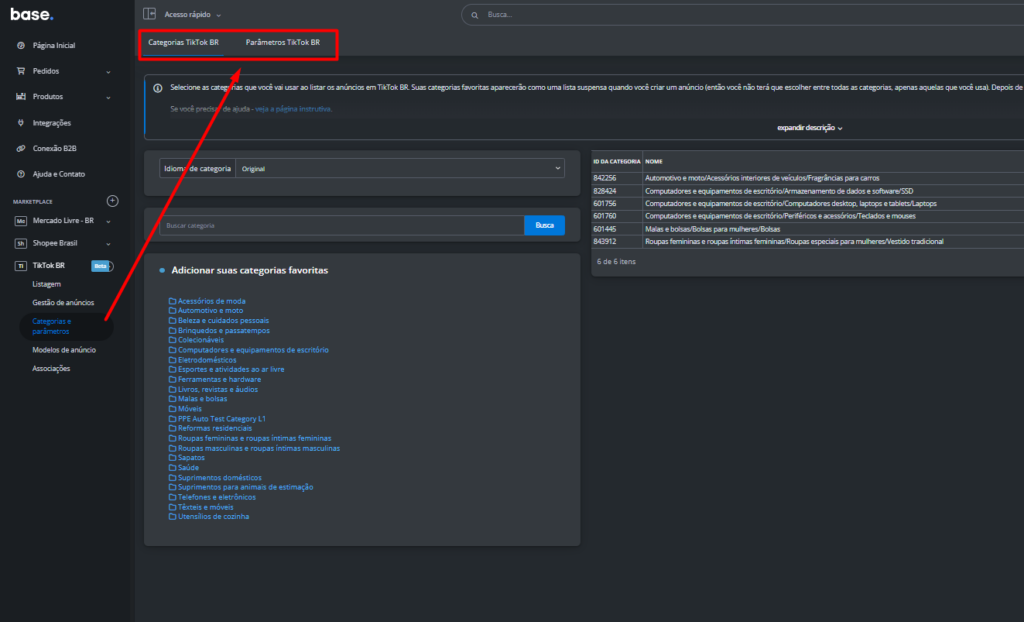Select category row 828424
The height and width of the screenshot is (622, 1024).
click(808, 191)
